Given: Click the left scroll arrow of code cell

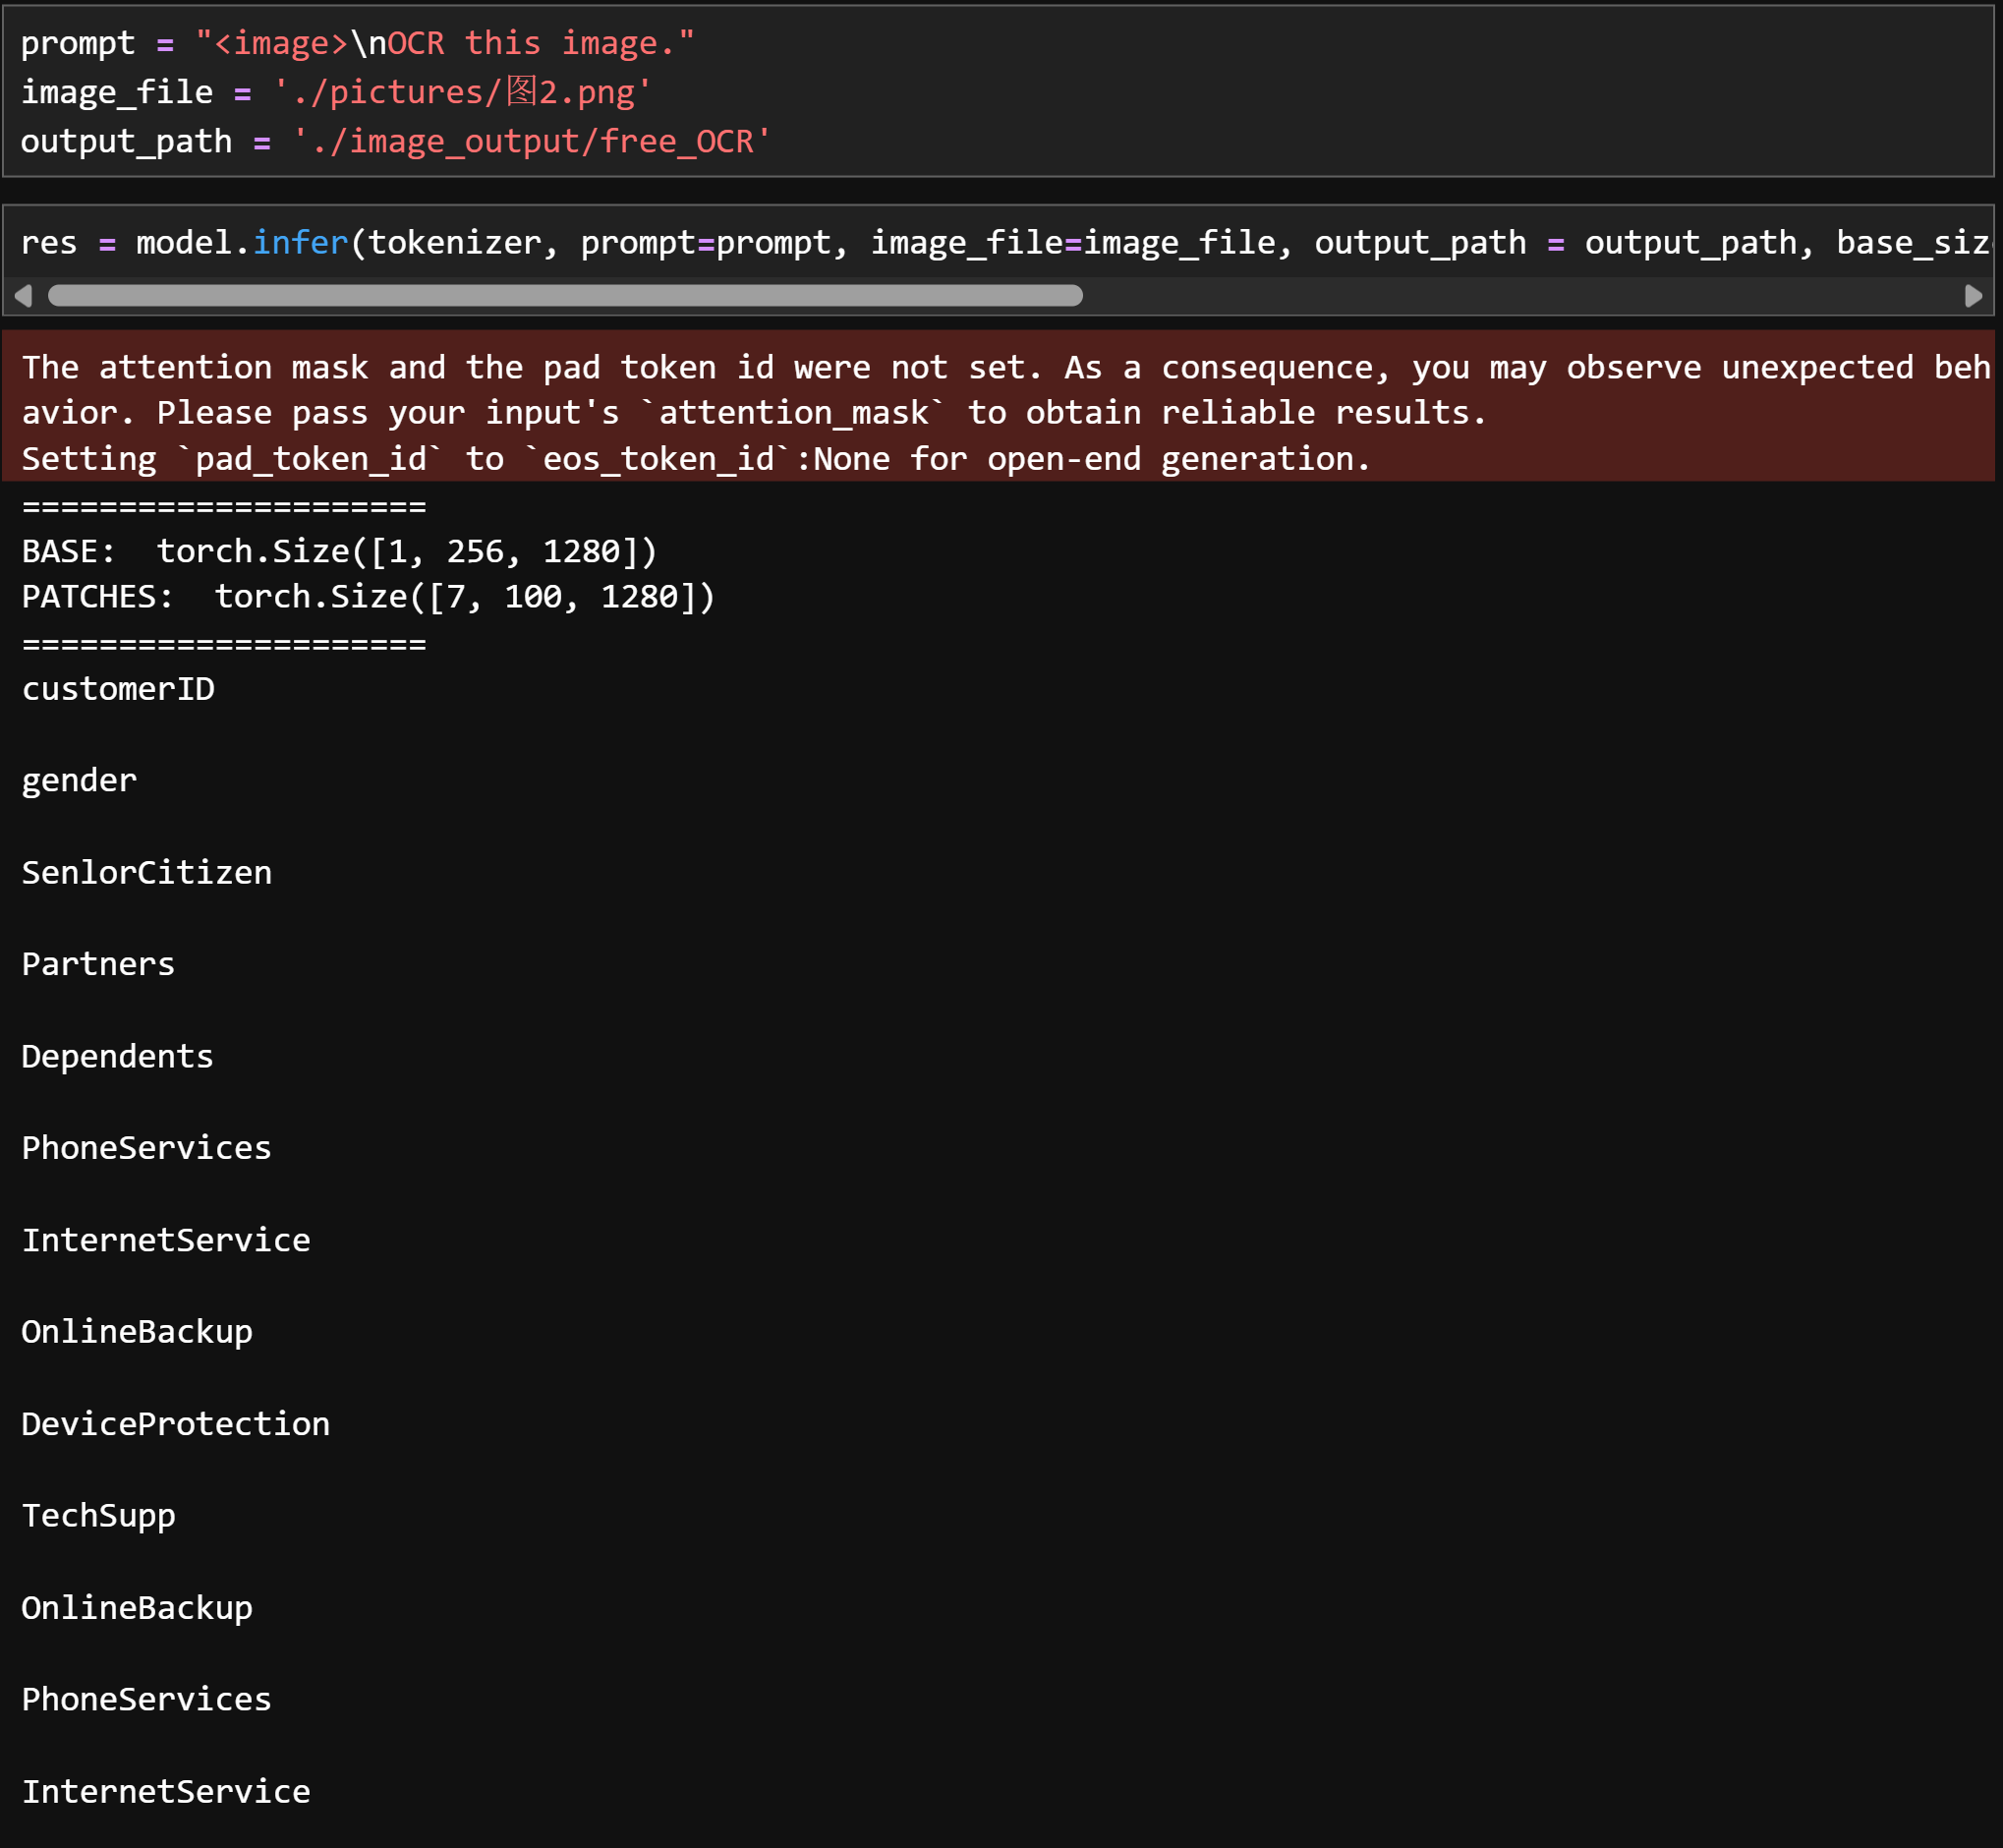Looking at the screenshot, I should 23,295.
